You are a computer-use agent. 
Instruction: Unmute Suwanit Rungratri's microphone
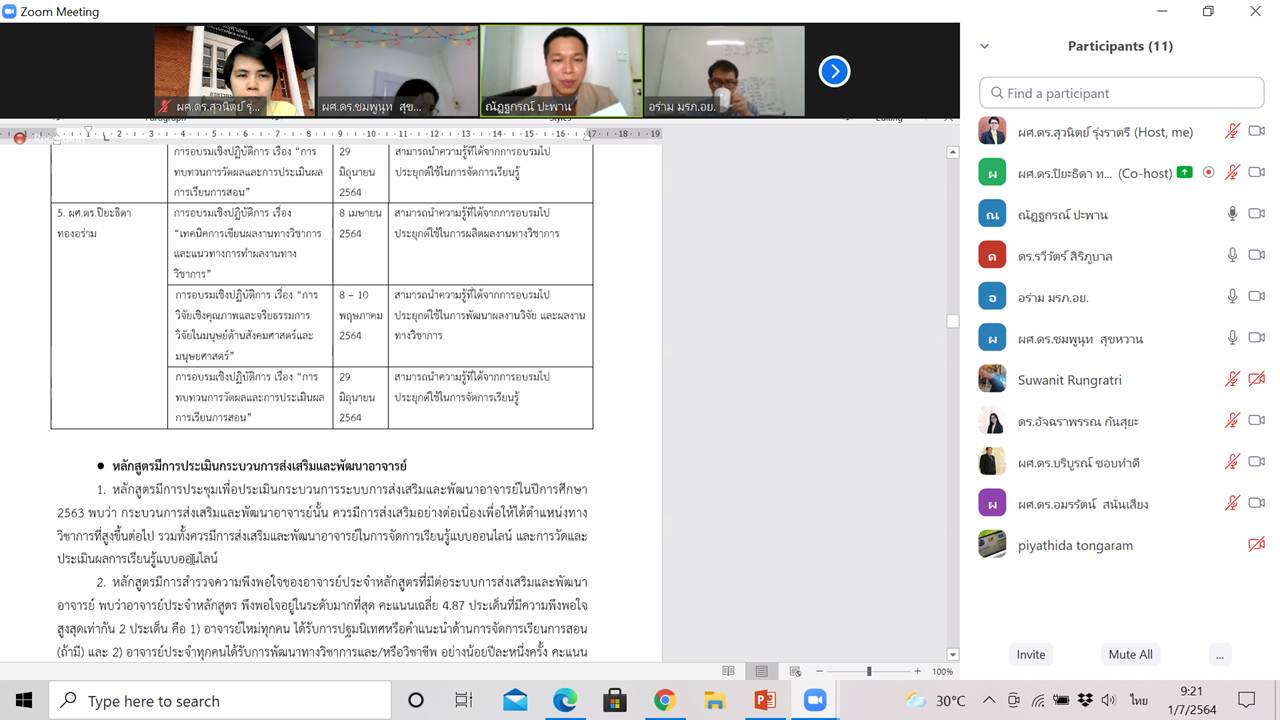click(1233, 379)
